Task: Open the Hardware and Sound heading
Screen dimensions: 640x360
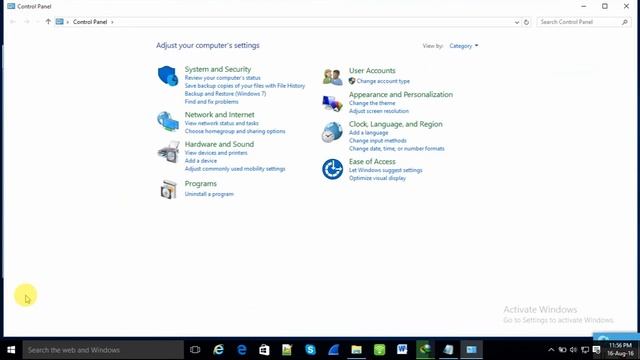Action: tap(219, 144)
